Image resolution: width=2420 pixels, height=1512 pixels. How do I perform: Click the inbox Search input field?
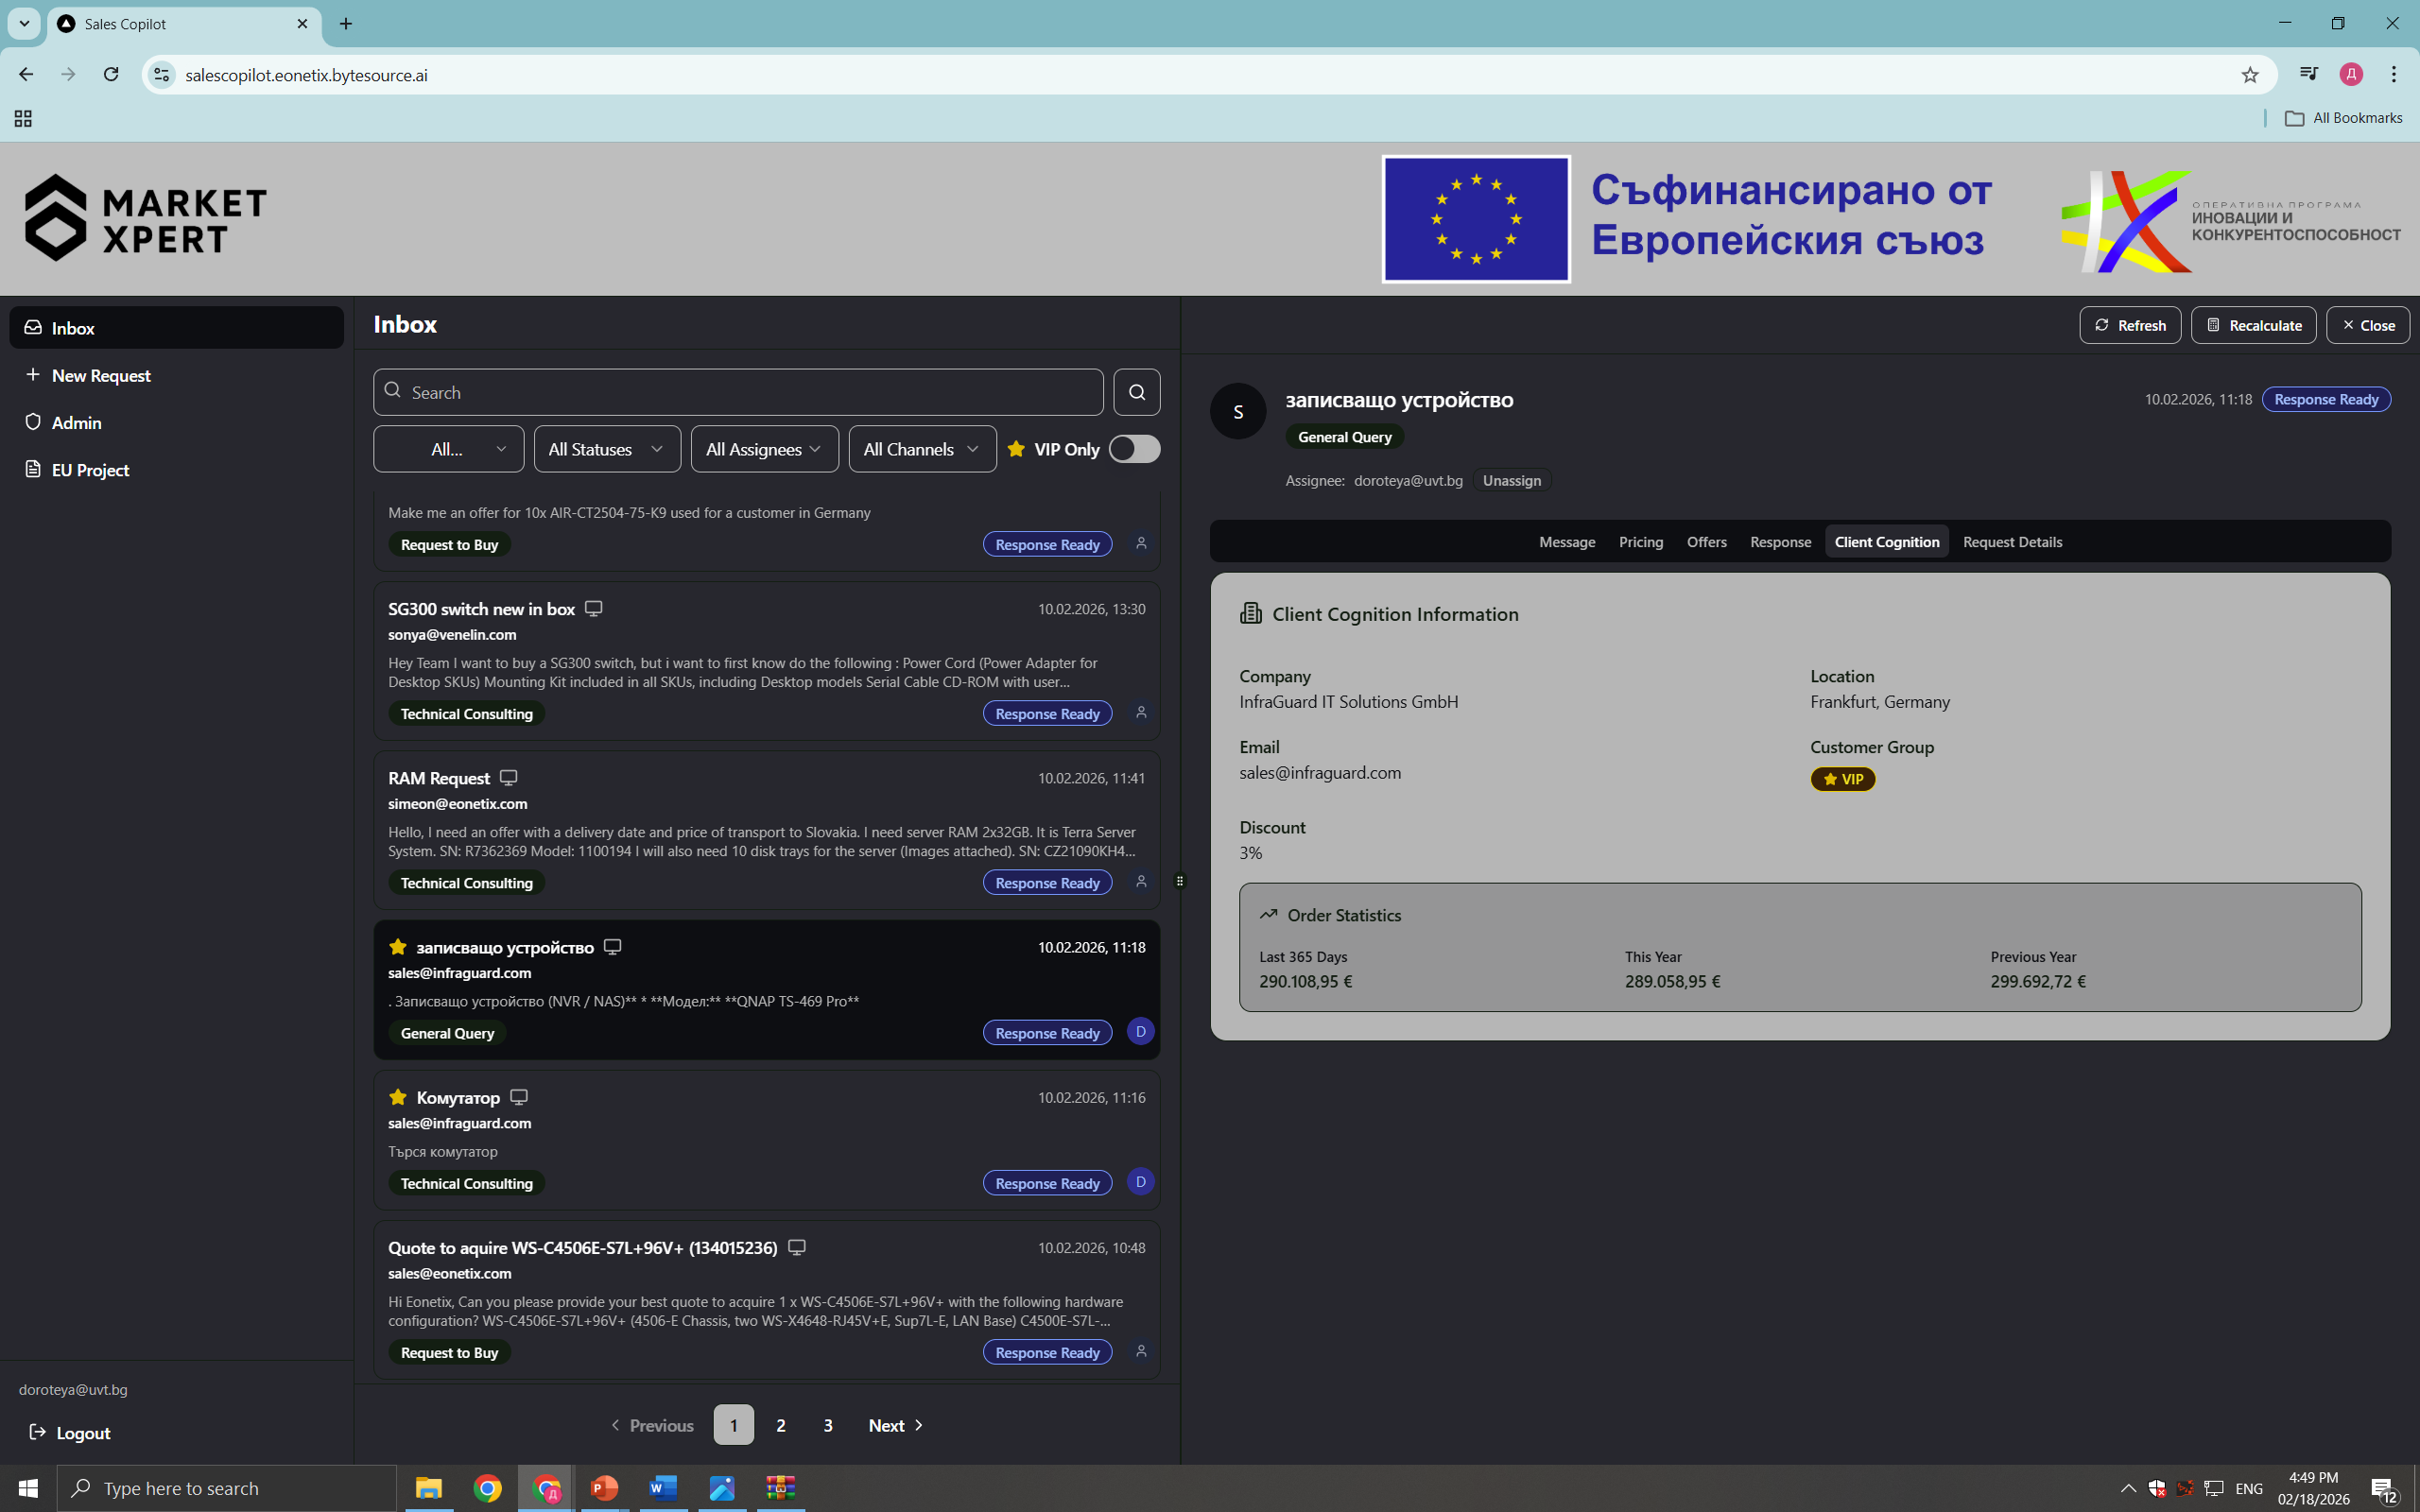coord(740,392)
